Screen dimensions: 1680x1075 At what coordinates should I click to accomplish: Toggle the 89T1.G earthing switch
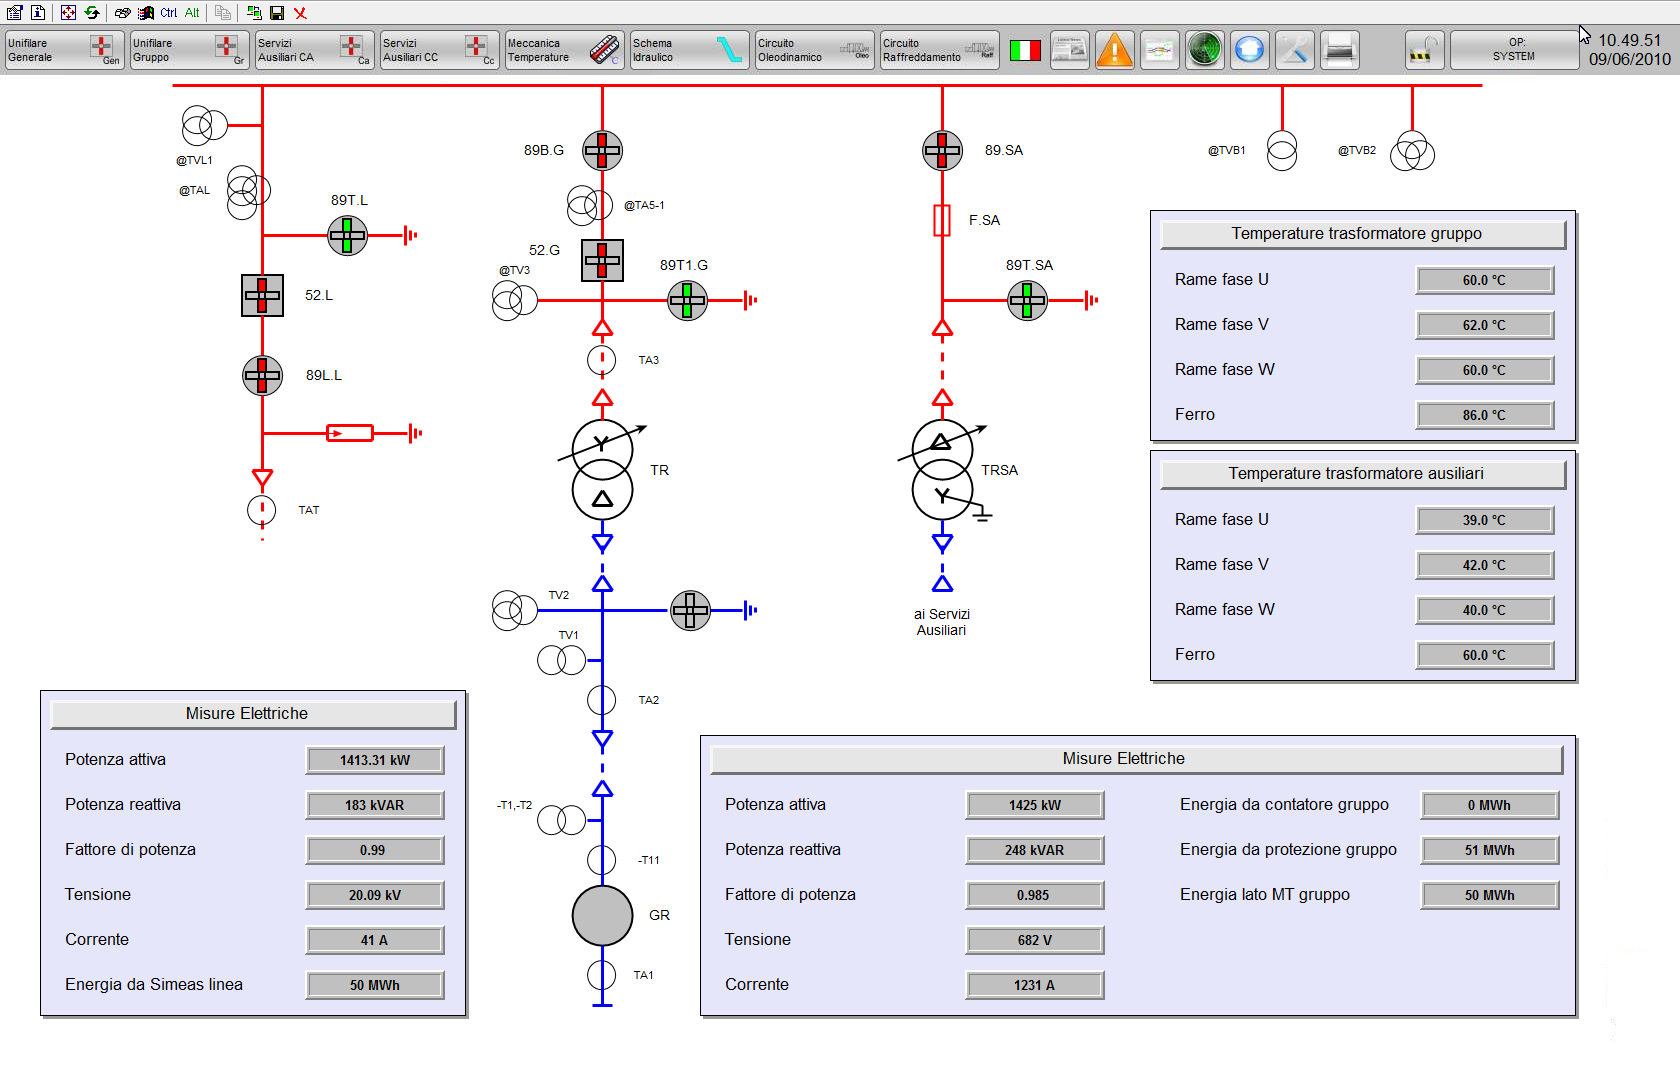[687, 300]
